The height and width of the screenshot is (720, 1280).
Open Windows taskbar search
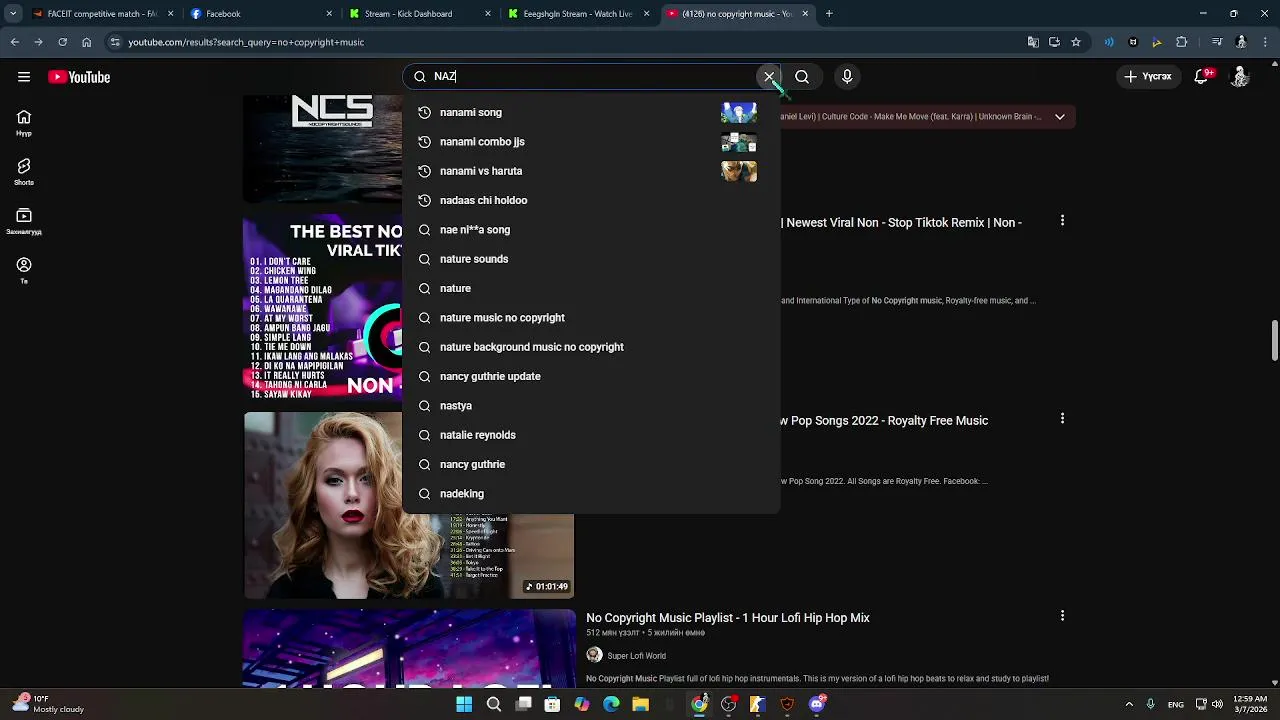pos(494,704)
